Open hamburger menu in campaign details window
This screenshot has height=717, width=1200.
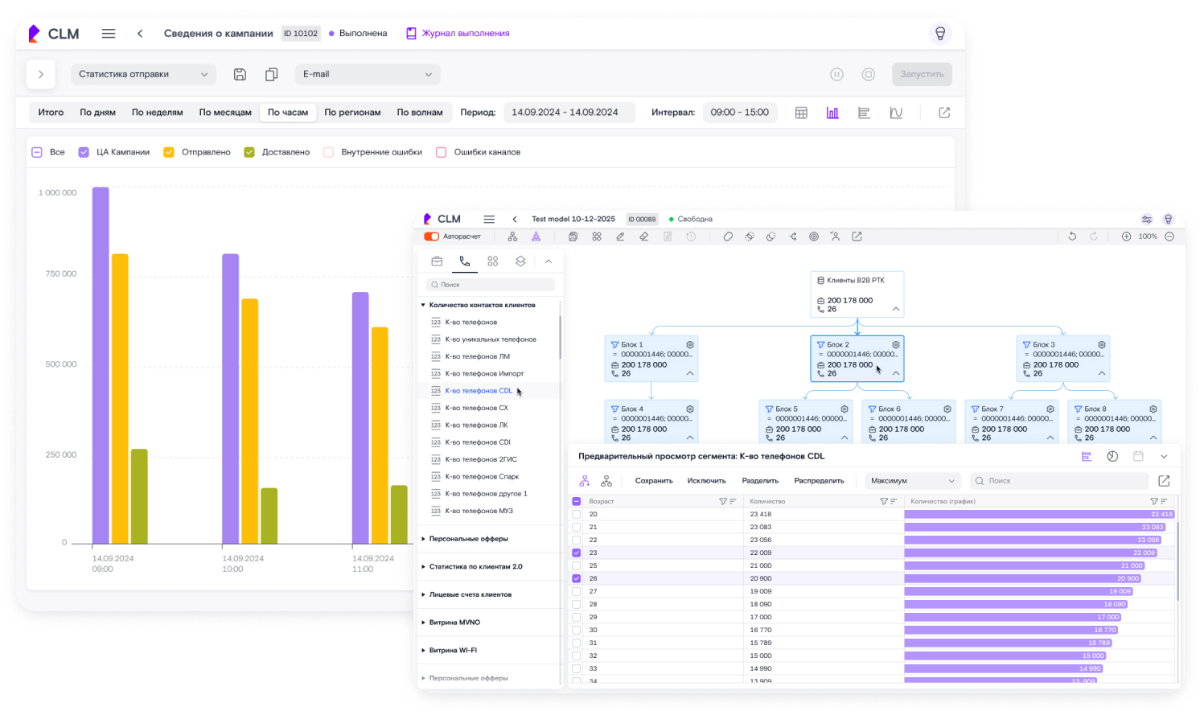click(x=108, y=33)
